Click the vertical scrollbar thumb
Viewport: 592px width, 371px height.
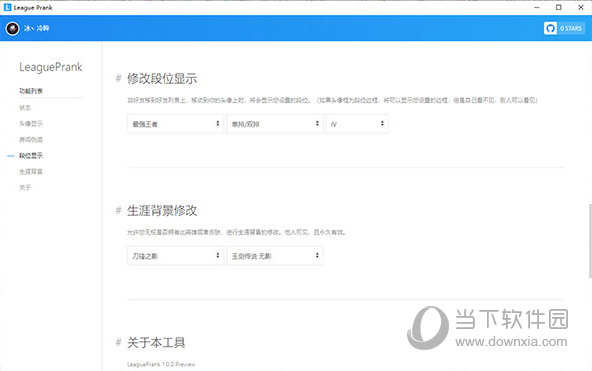[590, 241]
